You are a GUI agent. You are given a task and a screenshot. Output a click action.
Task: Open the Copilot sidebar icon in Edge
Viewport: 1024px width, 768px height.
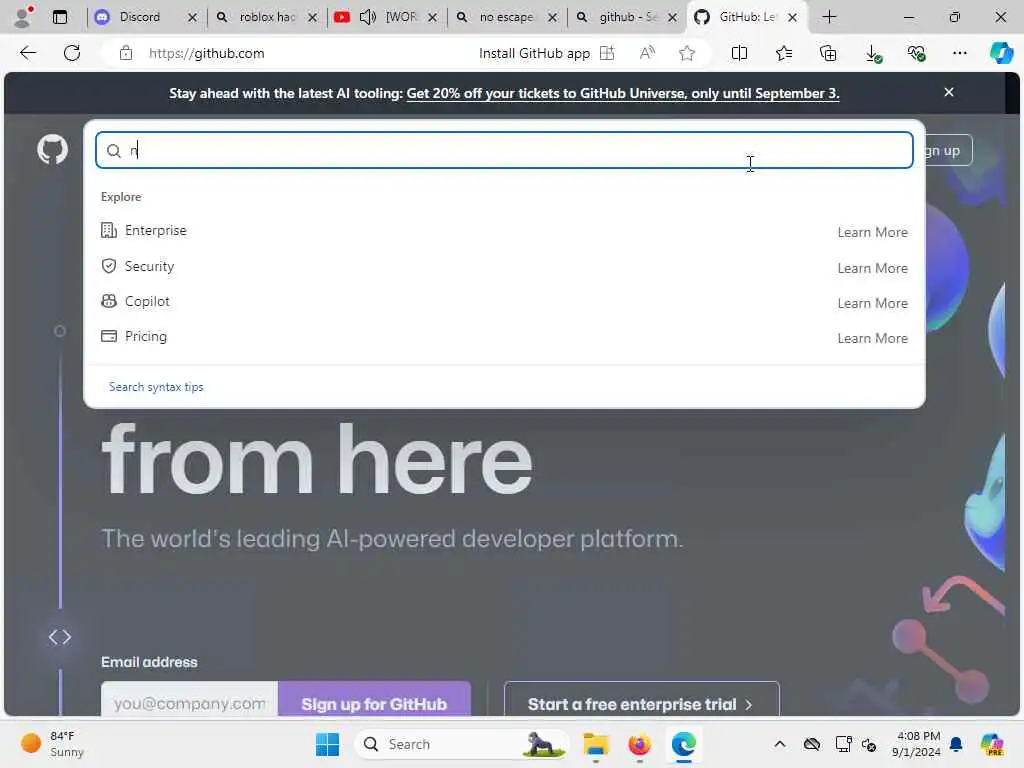(x=1002, y=53)
